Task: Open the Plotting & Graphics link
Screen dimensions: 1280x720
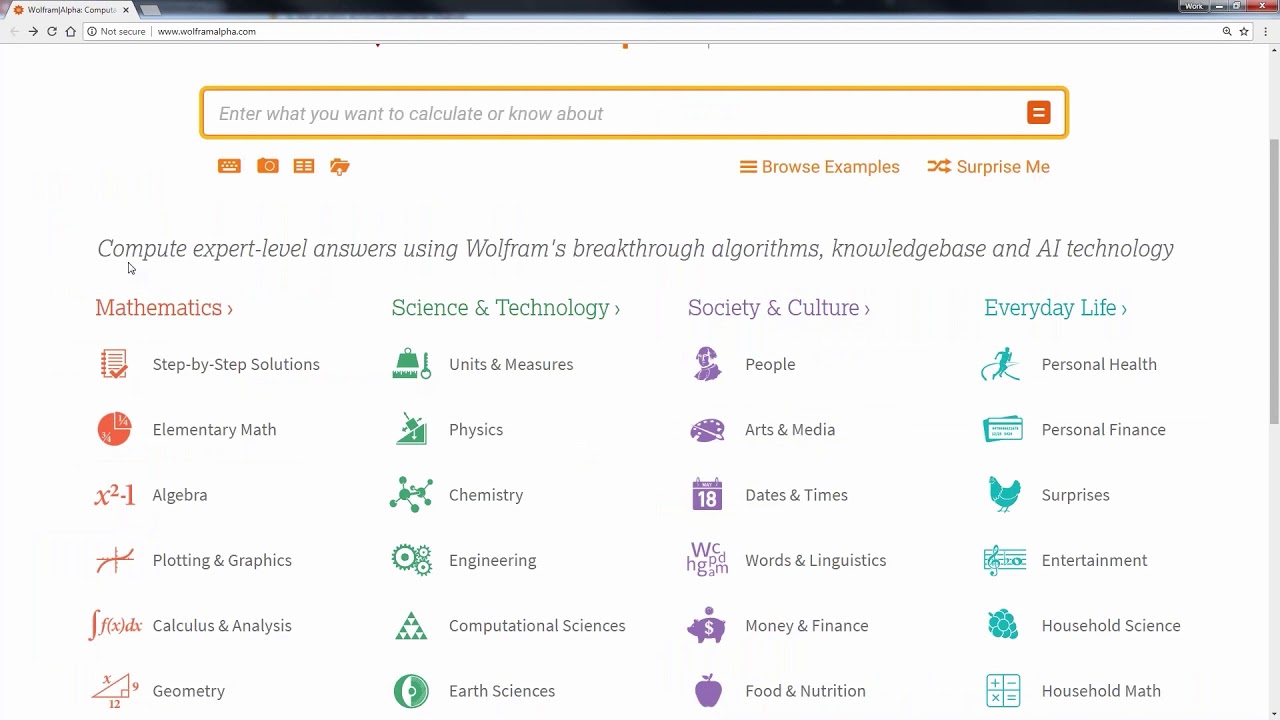Action: 222,560
